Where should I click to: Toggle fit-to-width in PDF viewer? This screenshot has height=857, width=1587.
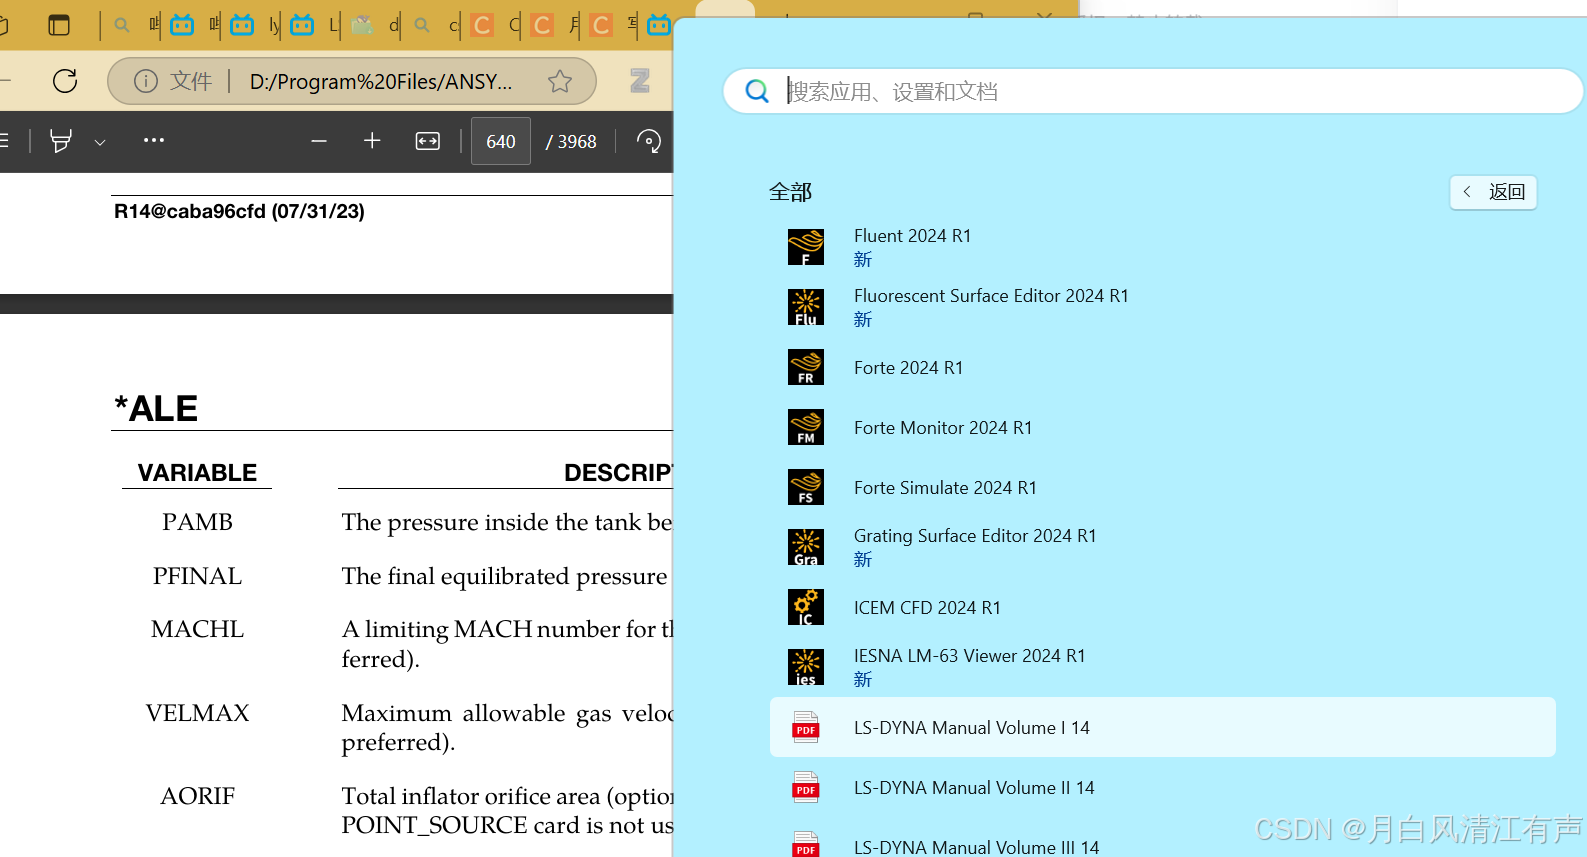coord(427,141)
